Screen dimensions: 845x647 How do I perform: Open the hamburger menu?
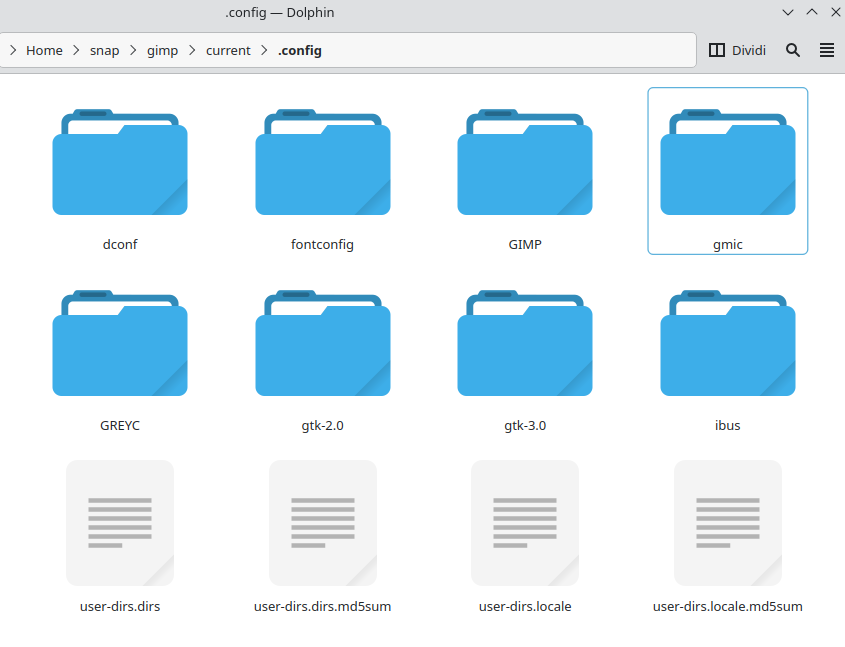pos(827,50)
